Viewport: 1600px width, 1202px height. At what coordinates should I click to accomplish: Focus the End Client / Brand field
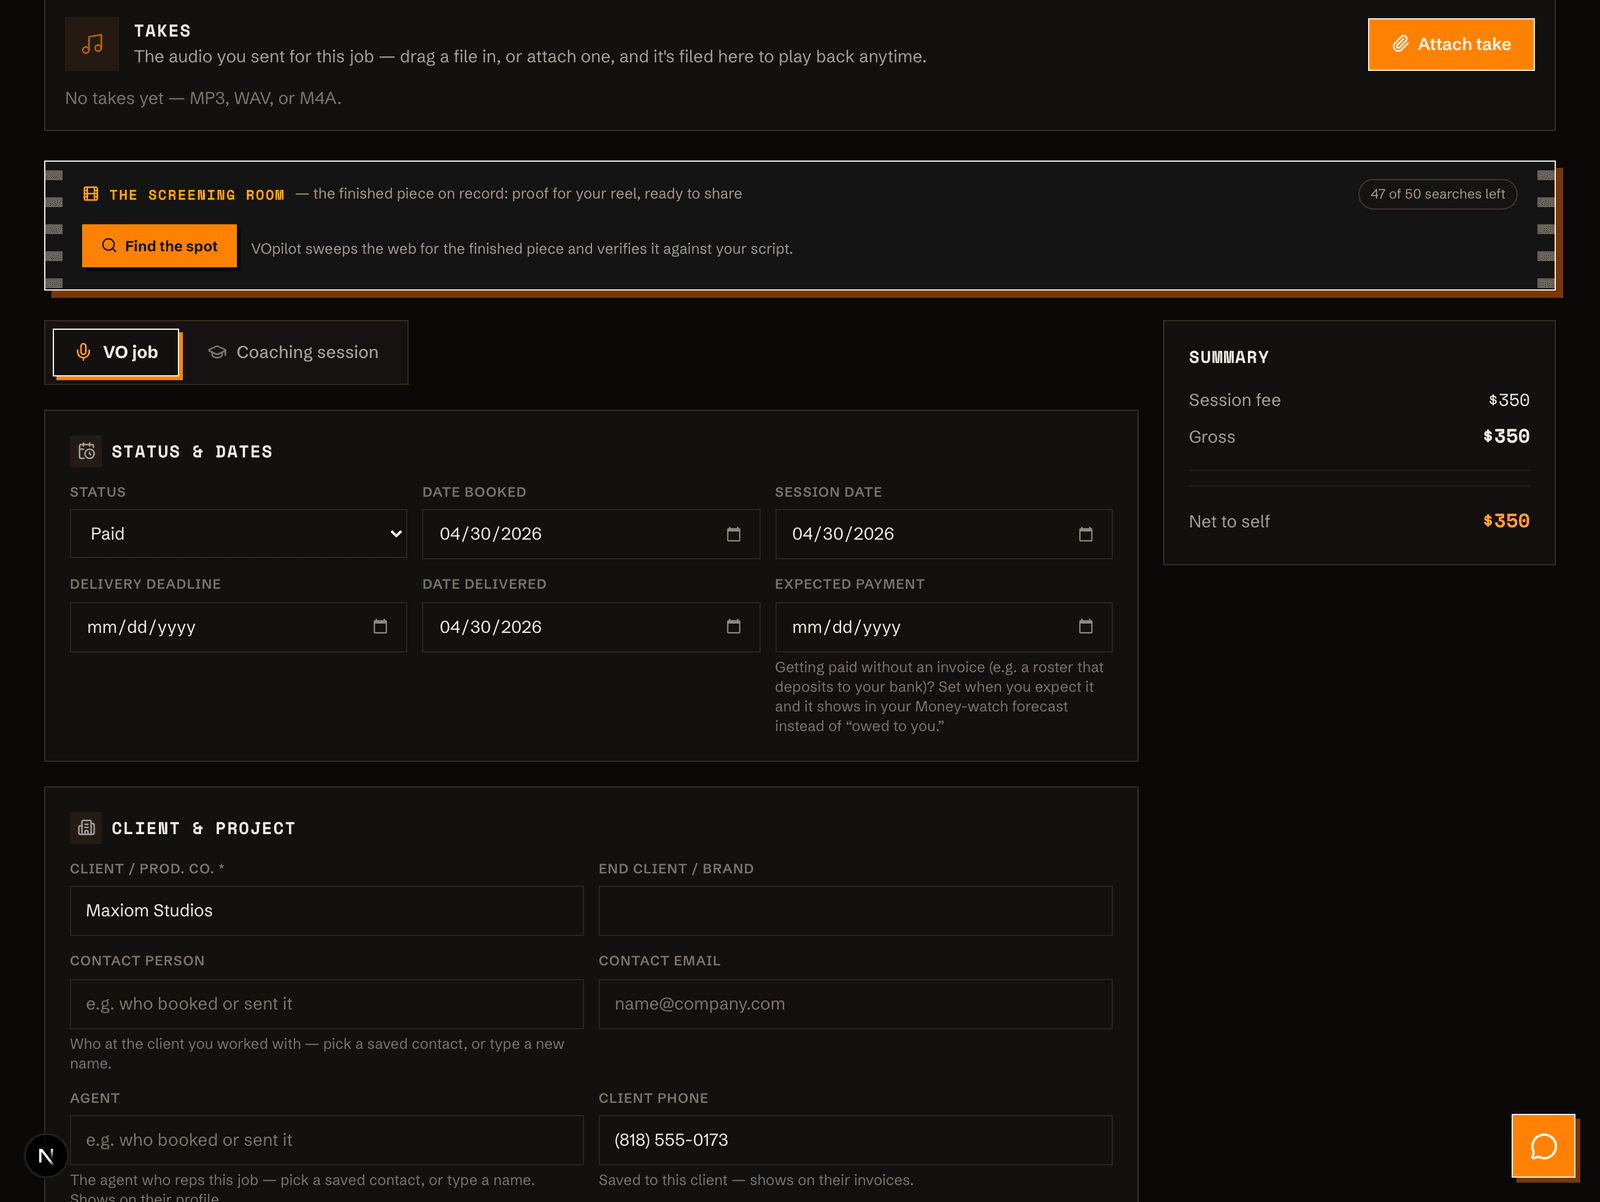pos(855,911)
